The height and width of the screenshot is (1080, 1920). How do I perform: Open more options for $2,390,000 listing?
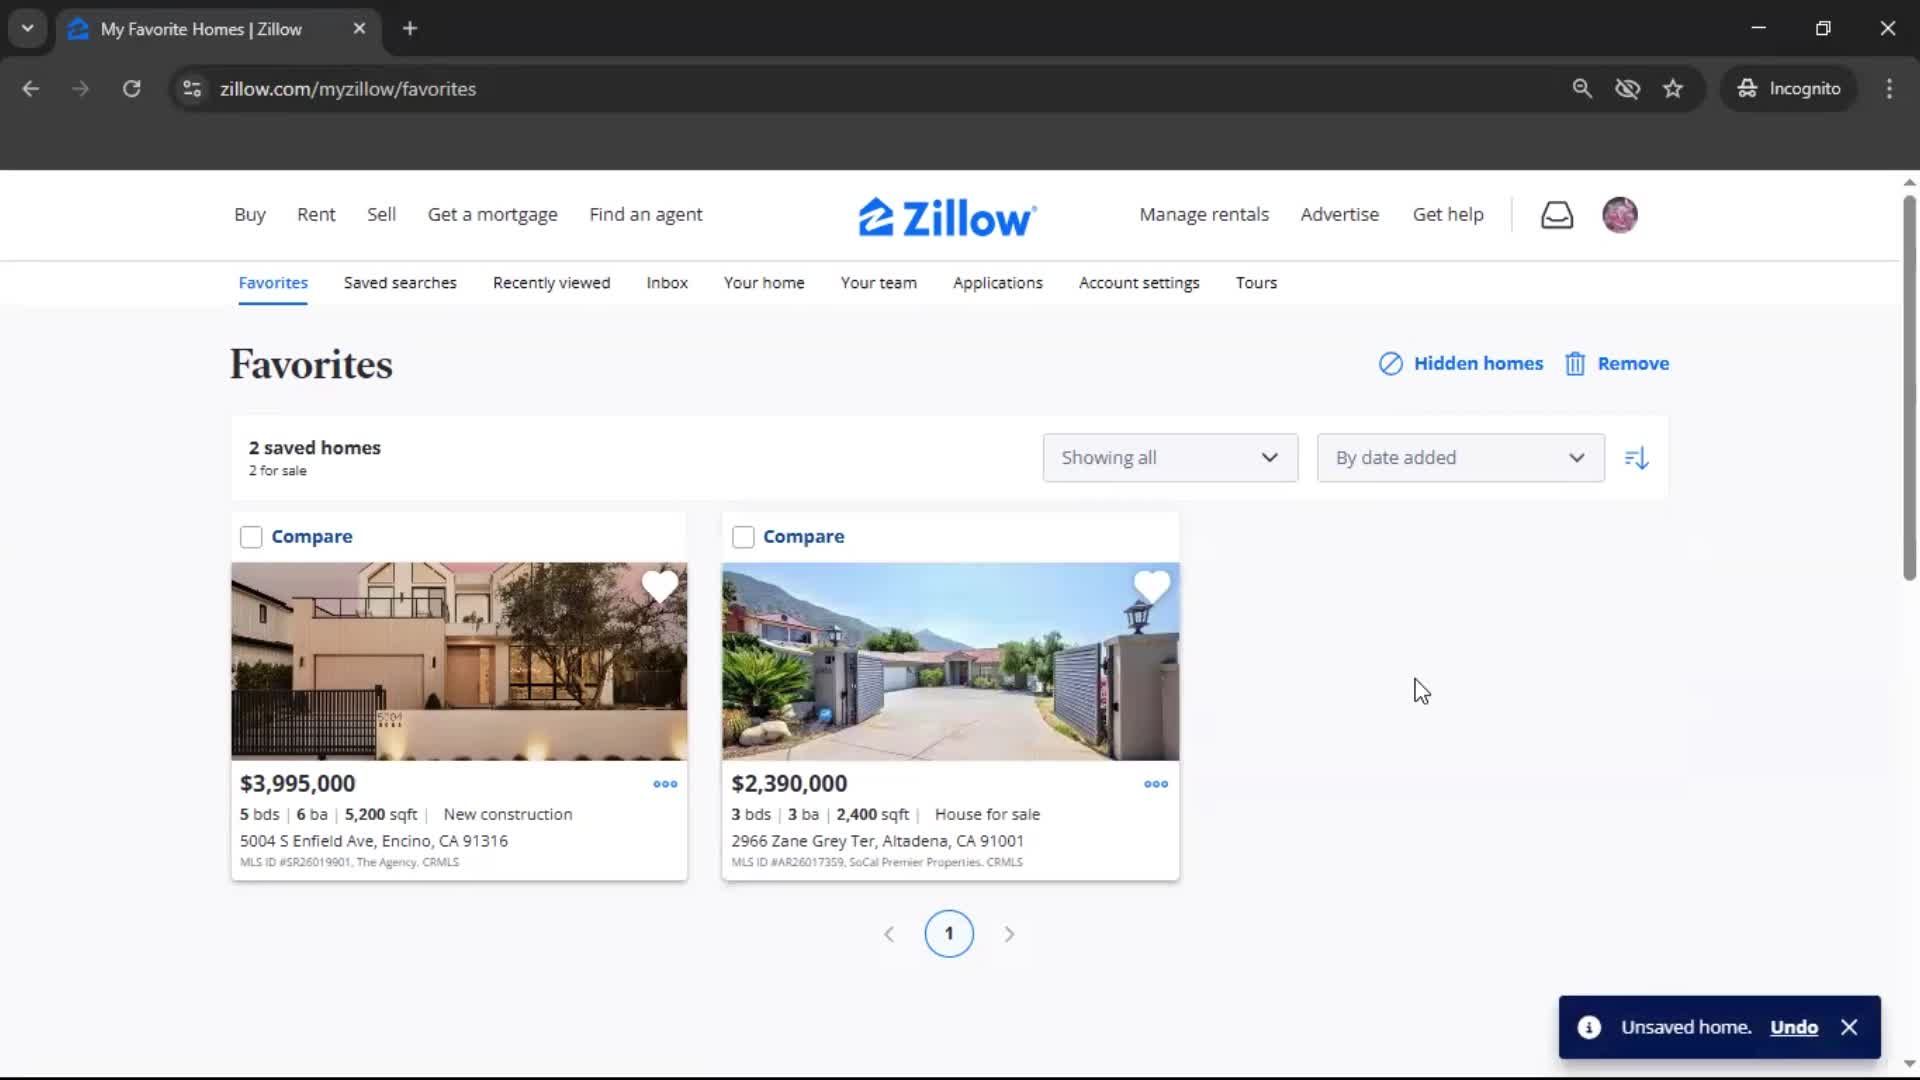[x=1156, y=784]
